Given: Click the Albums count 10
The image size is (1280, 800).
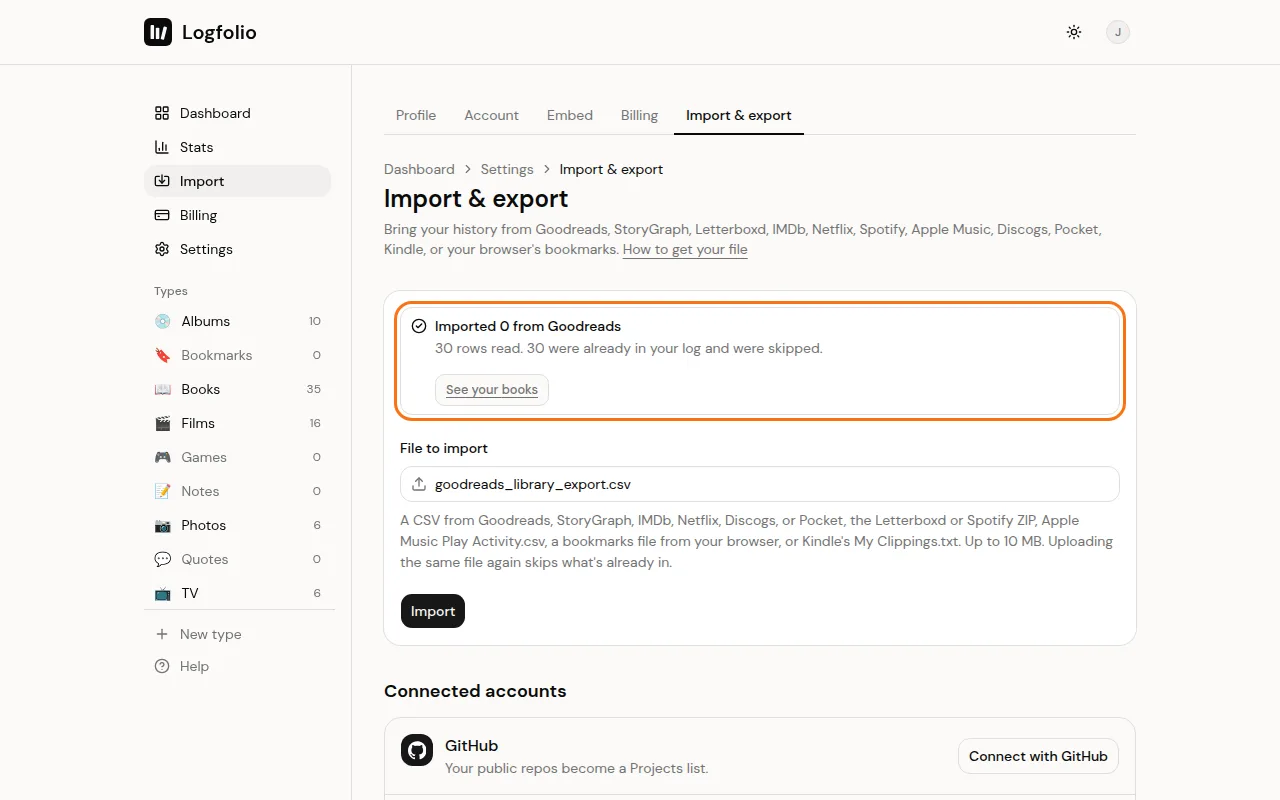Looking at the screenshot, I should (315, 321).
